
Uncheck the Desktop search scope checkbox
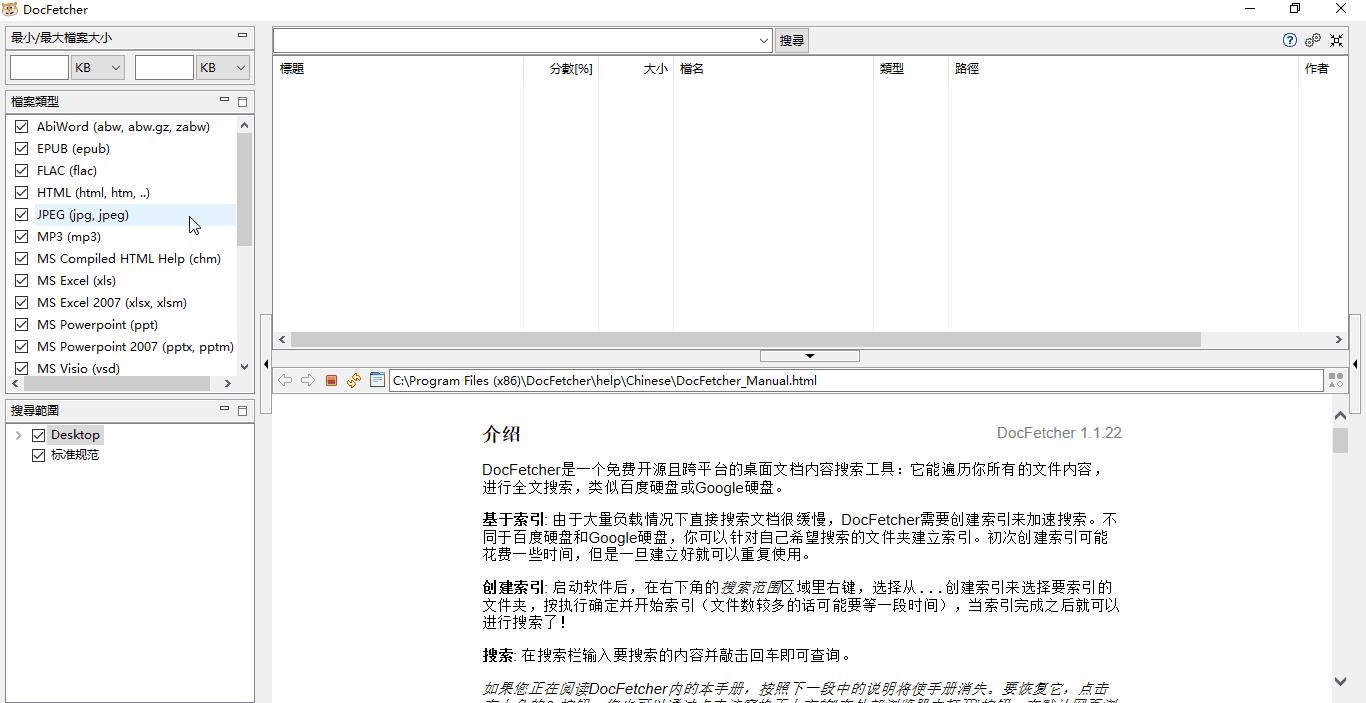39,435
